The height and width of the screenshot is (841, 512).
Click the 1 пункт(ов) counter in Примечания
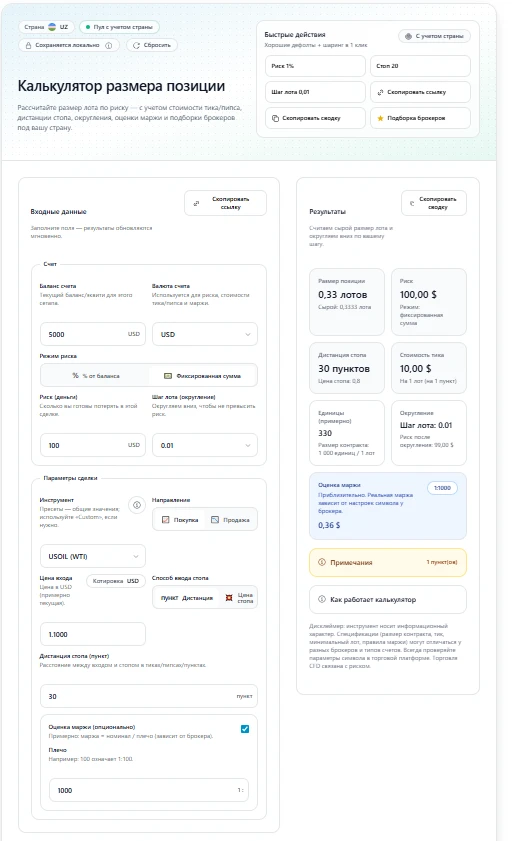click(442, 562)
